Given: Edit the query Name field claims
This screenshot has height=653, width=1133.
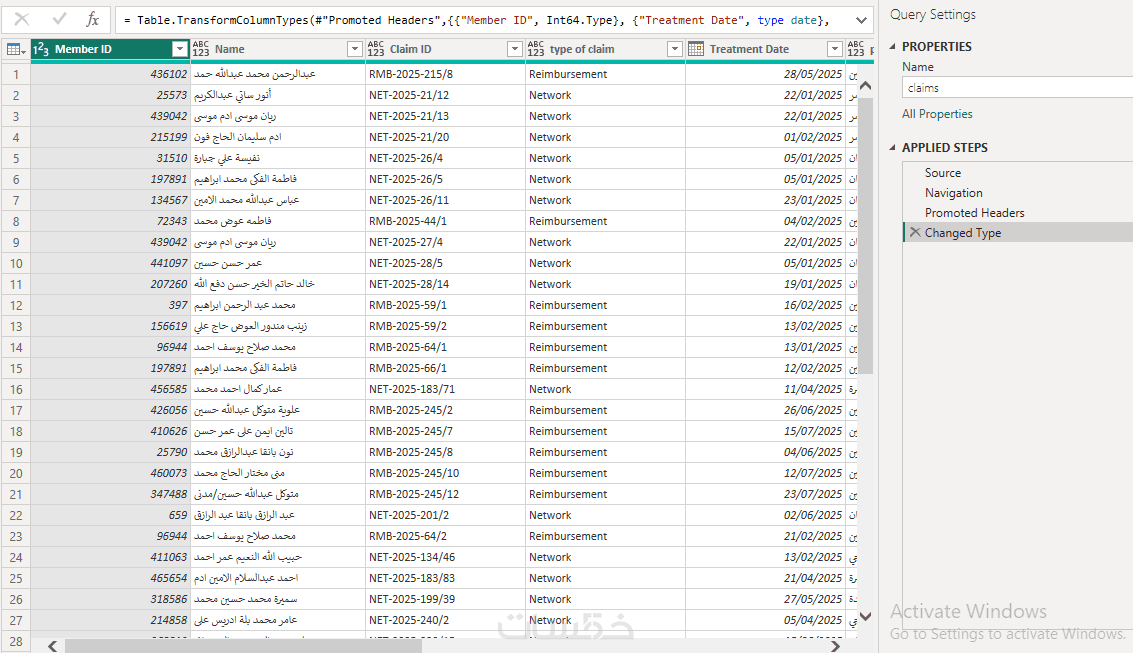Looking at the screenshot, I should pyautogui.click(x=1017, y=87).
